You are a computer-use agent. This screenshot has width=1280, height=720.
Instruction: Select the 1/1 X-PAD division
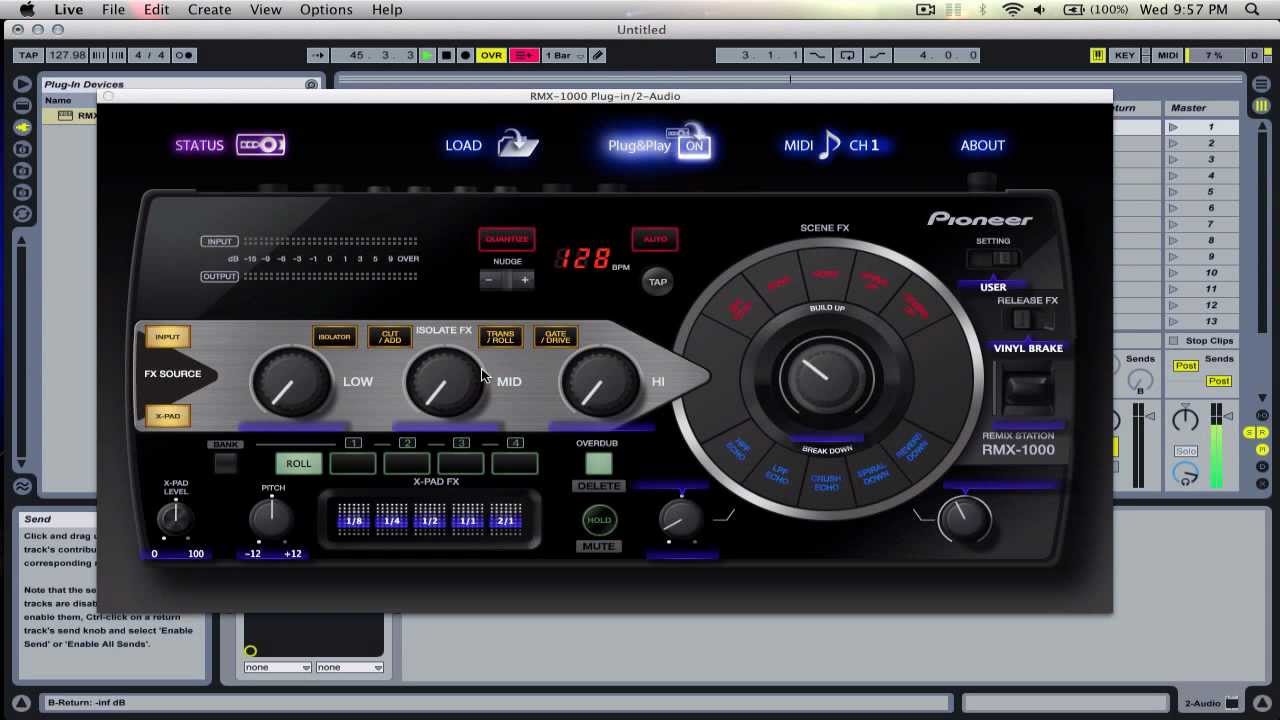point(467,520)
